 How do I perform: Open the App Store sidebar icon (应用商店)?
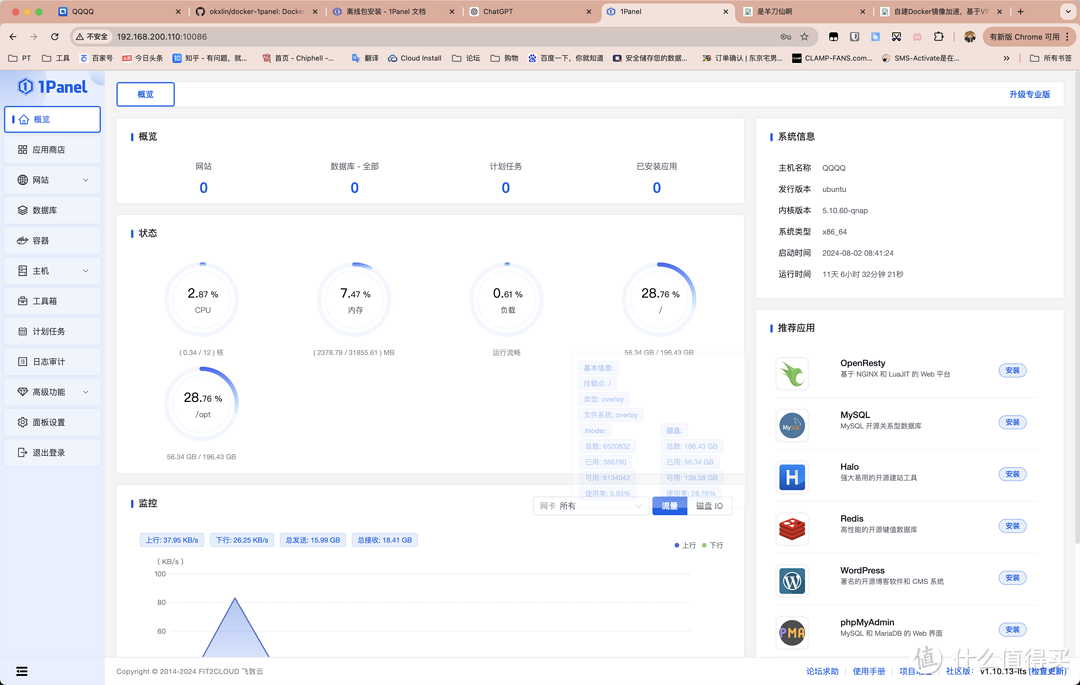(23, 150)
